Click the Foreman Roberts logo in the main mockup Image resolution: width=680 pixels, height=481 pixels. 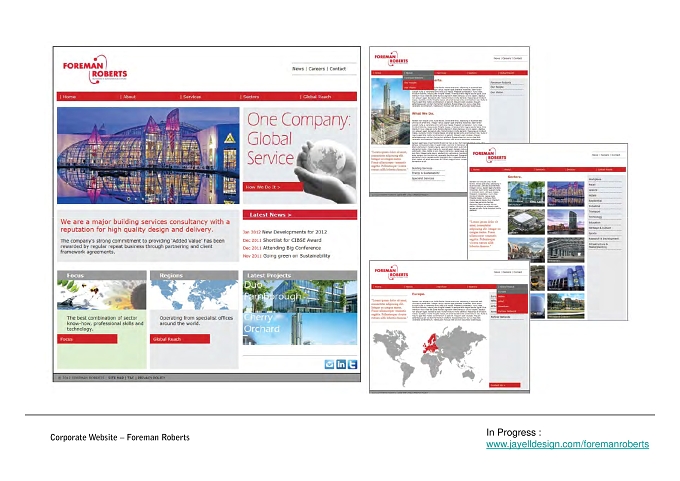point(95,69)
